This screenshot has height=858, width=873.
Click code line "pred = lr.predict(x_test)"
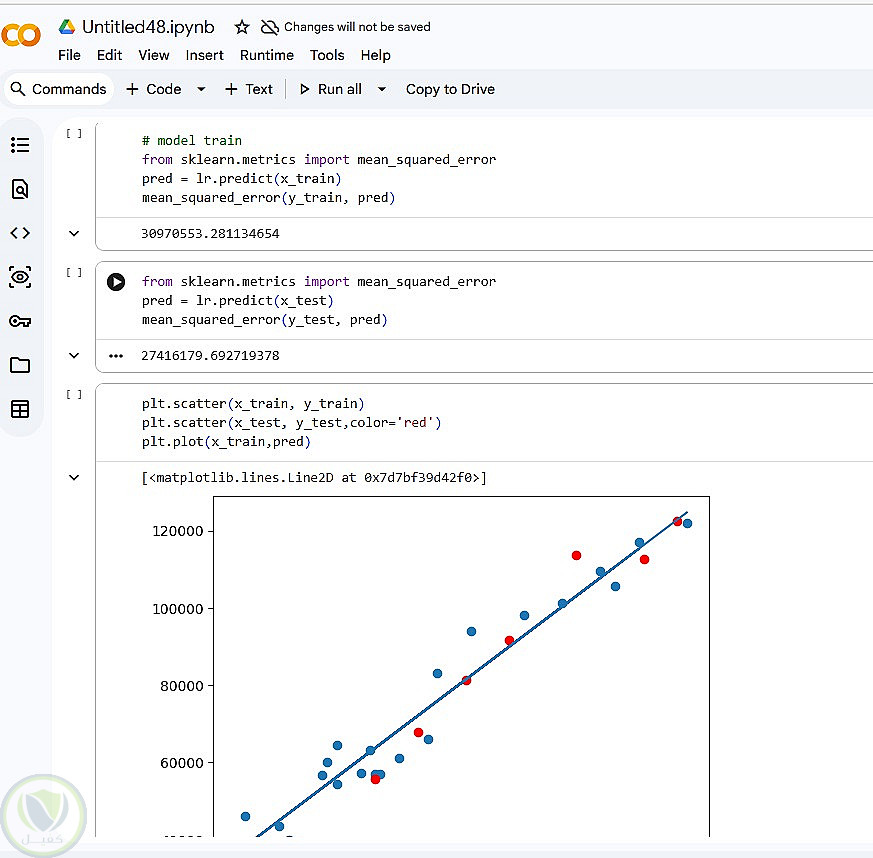point(237,301)
